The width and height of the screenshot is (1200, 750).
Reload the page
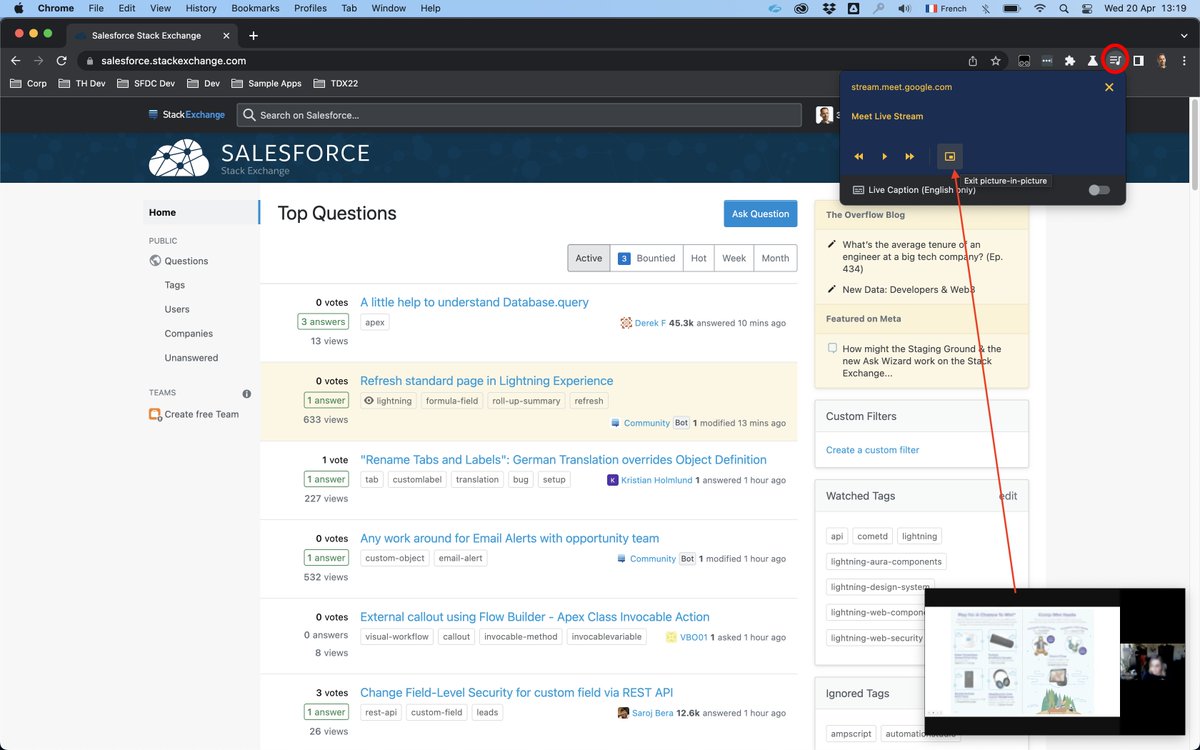[62, 61]
